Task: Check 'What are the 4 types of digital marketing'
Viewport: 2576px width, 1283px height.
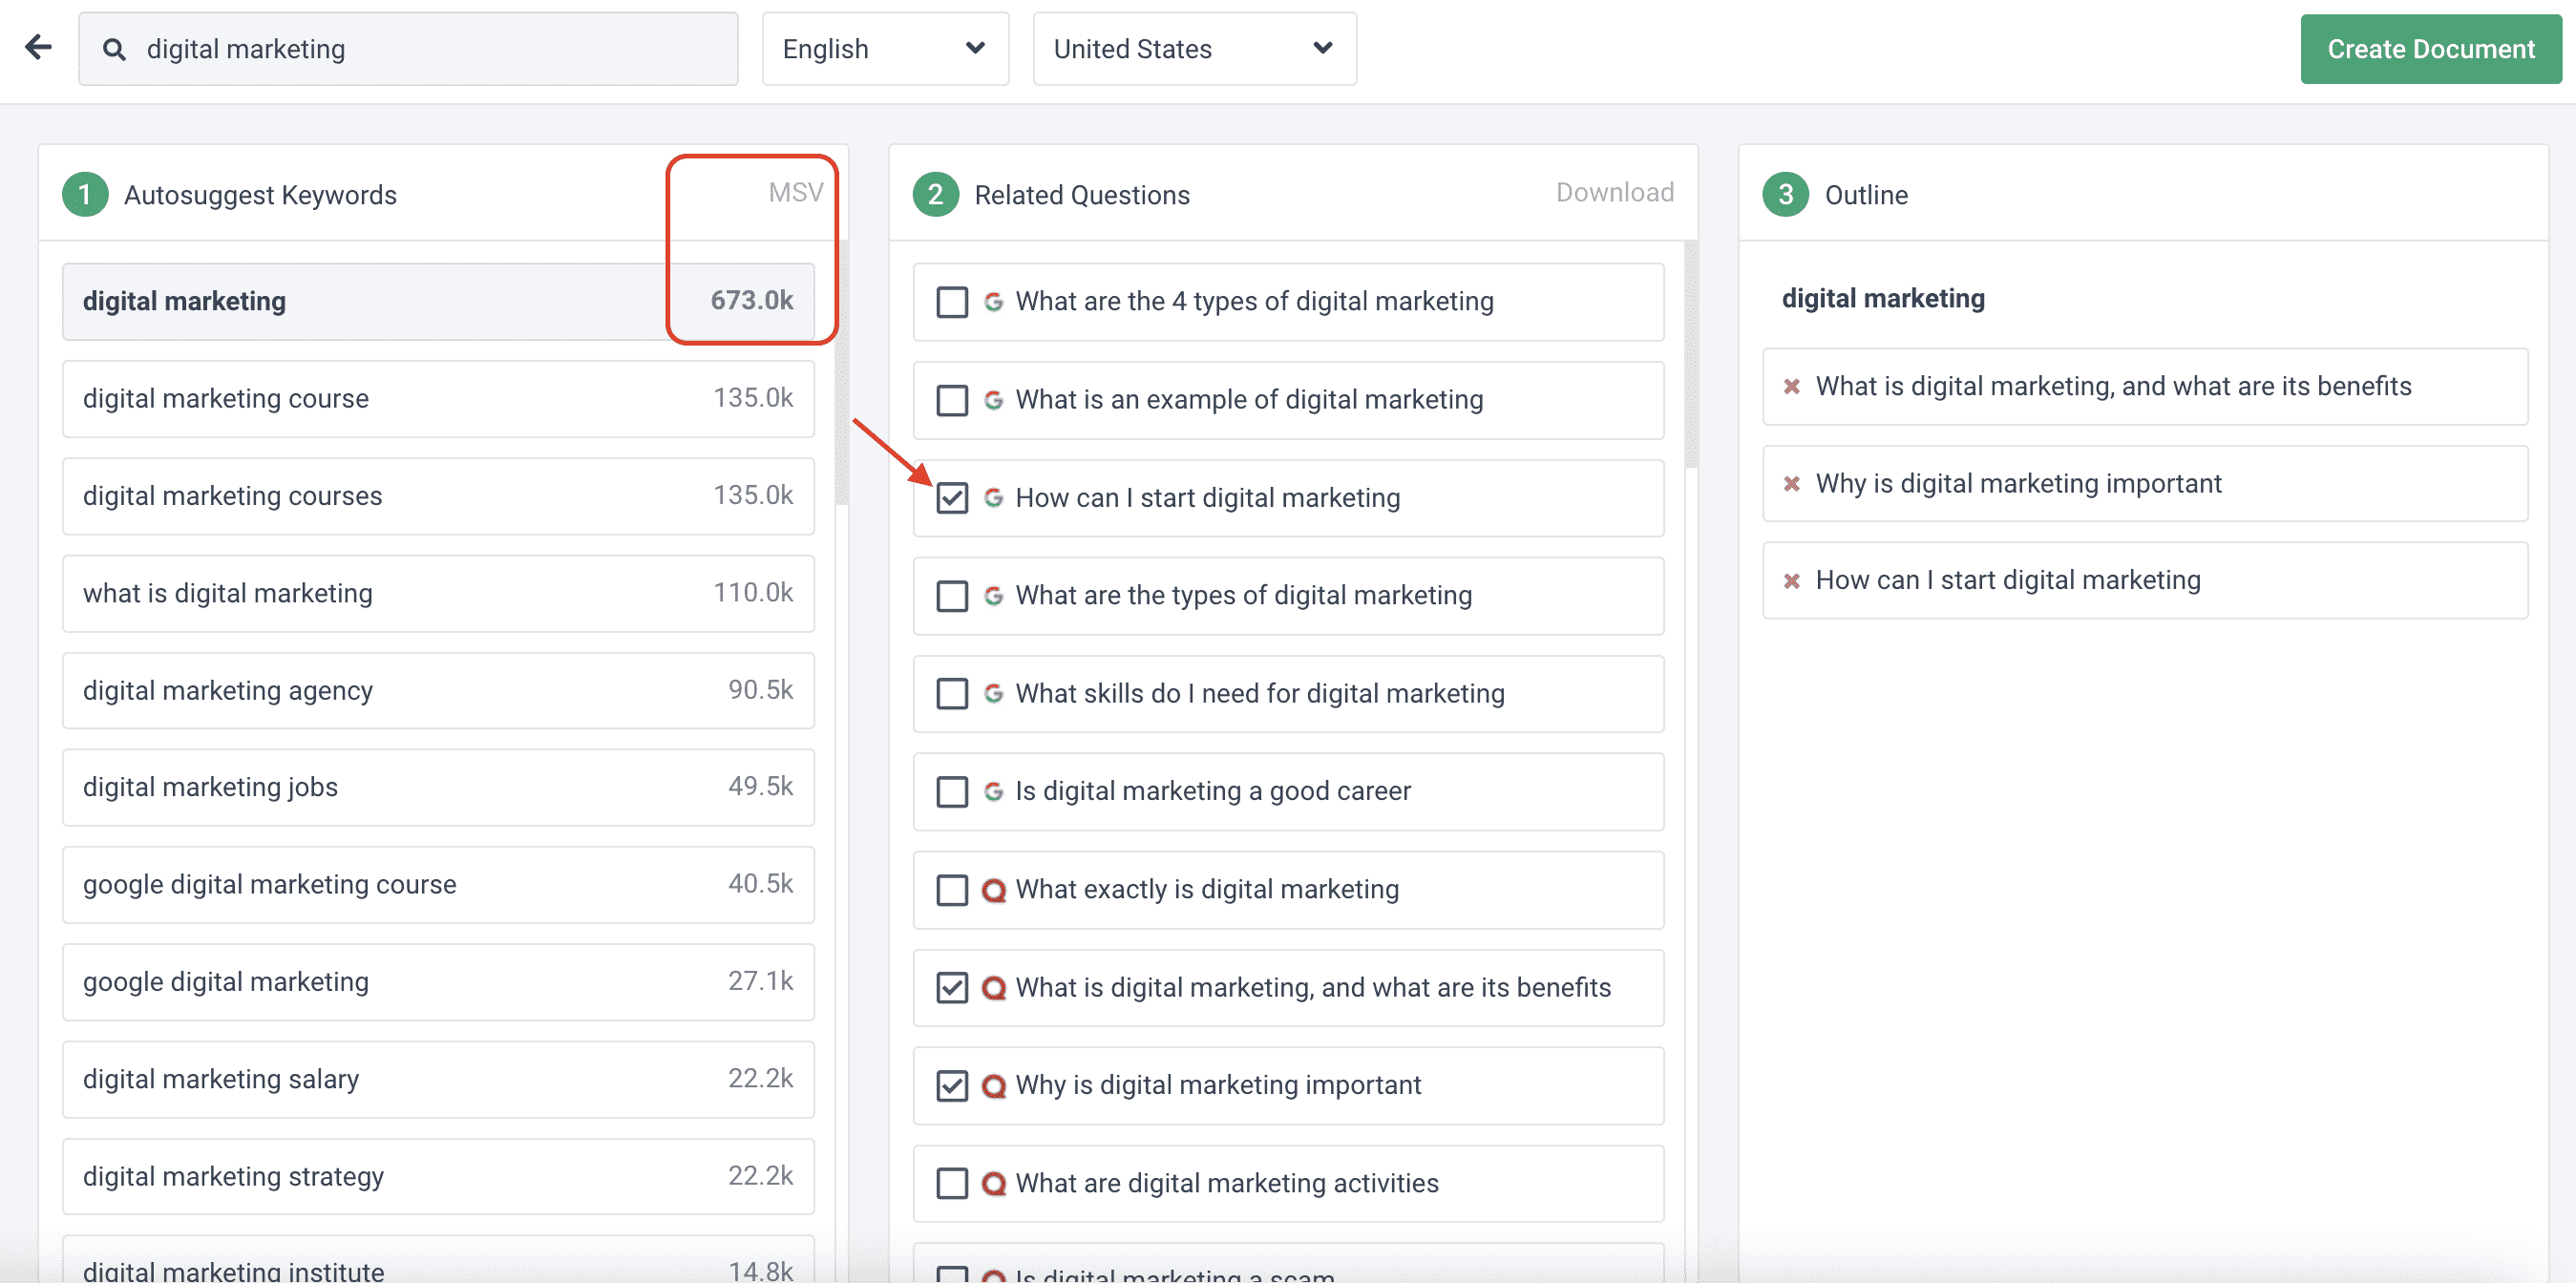Action: click(952, 302)
